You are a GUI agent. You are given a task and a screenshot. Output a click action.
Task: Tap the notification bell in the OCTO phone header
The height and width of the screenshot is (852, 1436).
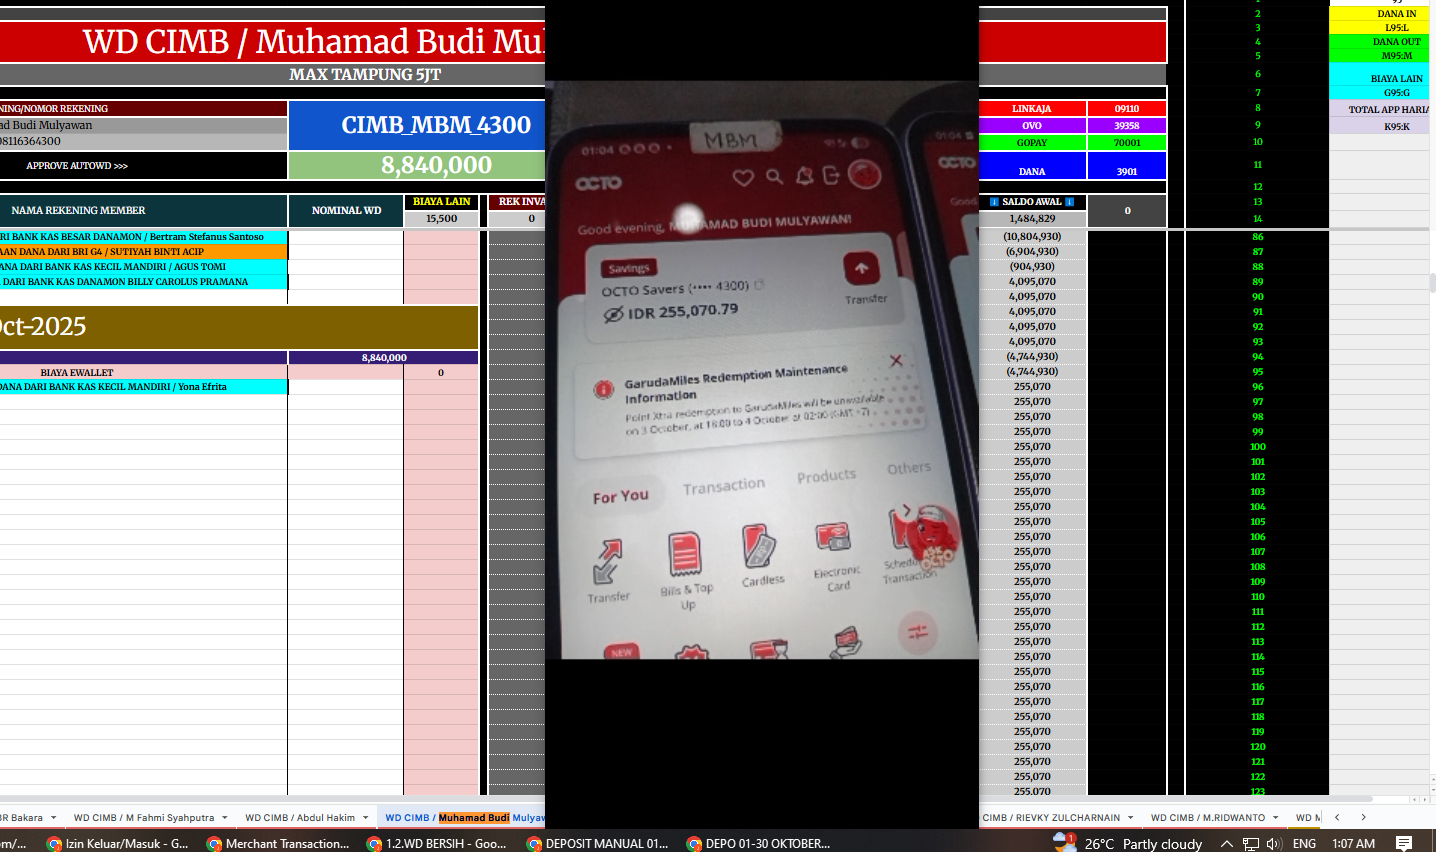click(804, 177)
